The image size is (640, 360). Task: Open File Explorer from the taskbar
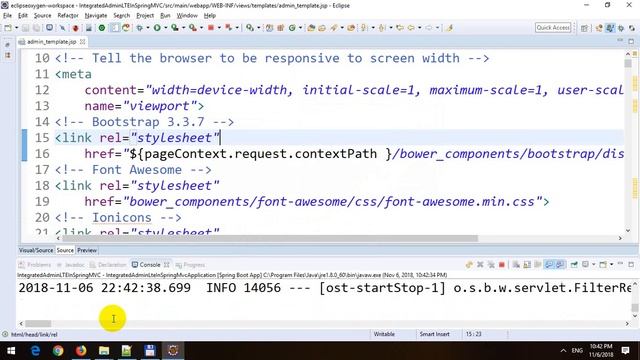(x=104, y=351)
